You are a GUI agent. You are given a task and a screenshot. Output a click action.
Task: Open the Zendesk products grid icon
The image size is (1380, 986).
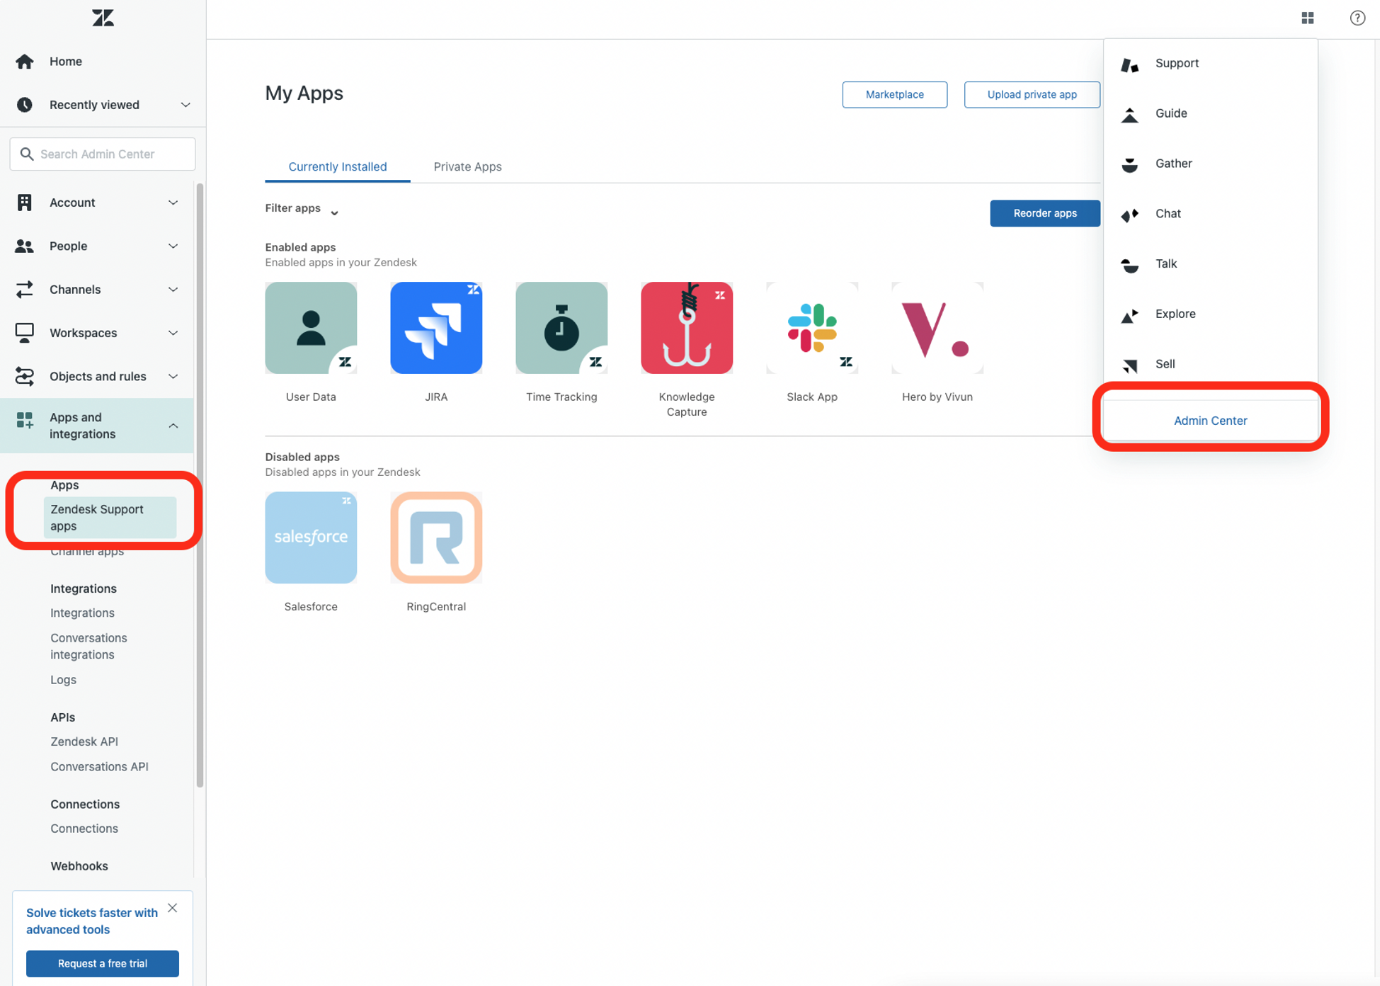[x=1307, y=18]
